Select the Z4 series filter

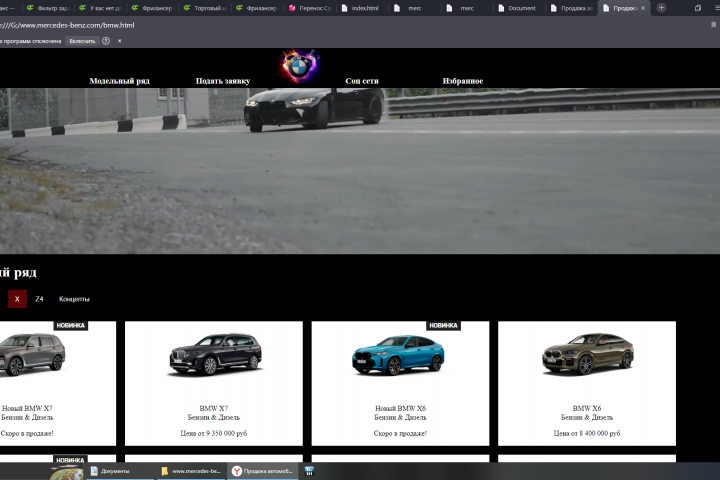39,299
